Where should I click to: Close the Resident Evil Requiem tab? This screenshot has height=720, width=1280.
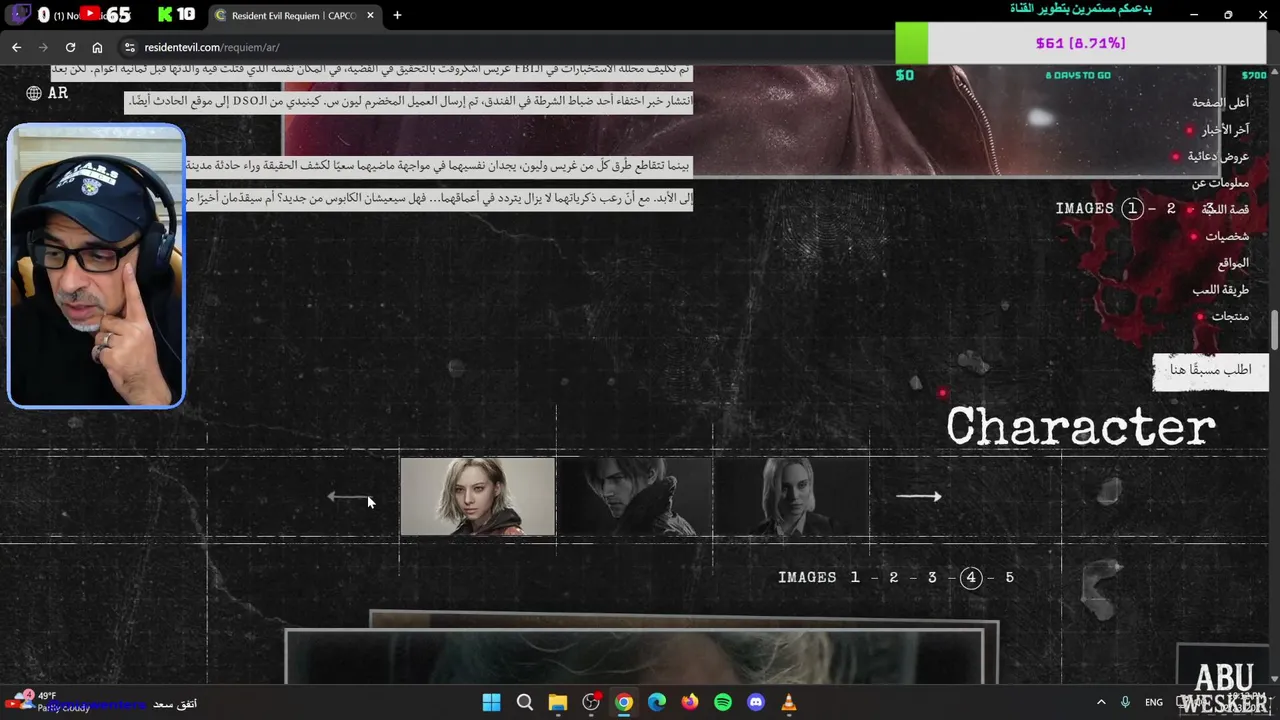[x=371, y=15]
